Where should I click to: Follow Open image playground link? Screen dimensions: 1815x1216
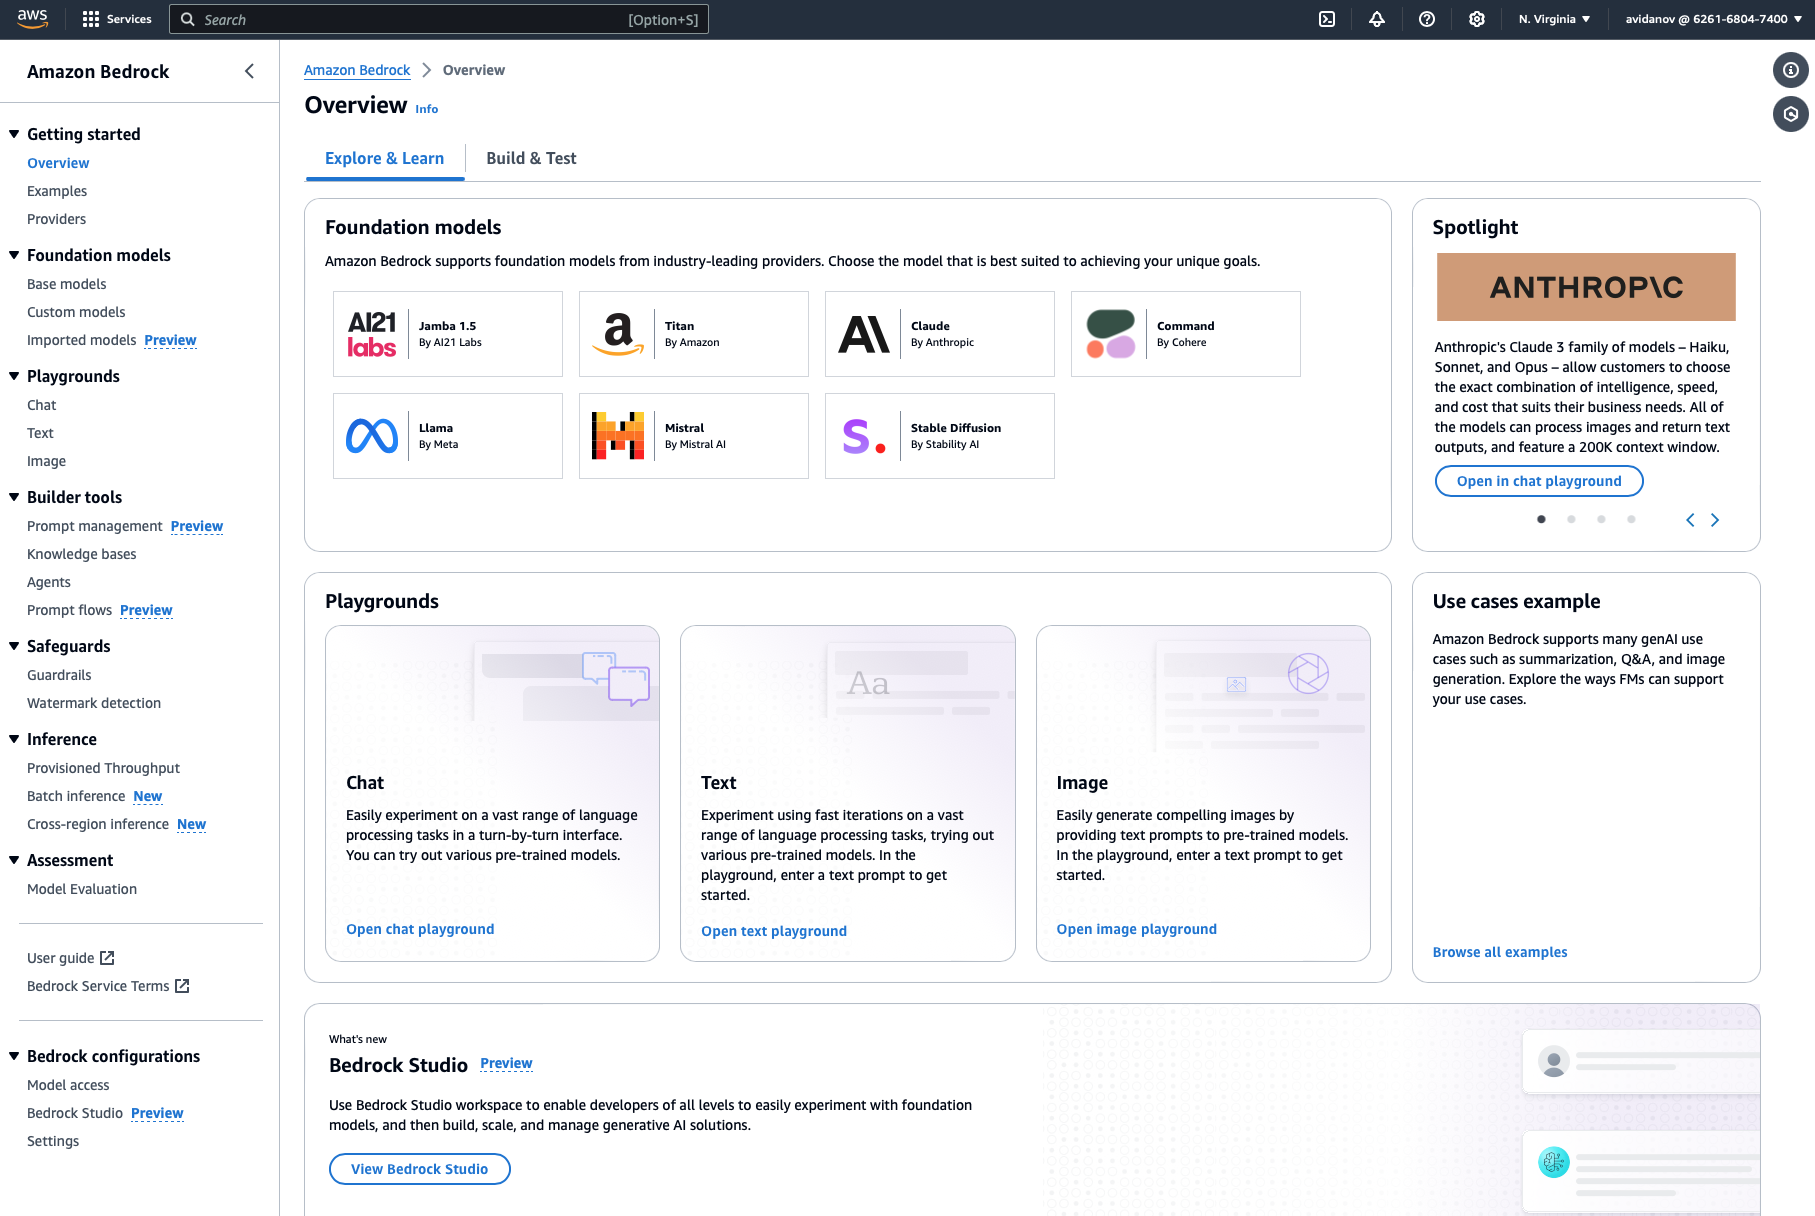(1137, 929)
